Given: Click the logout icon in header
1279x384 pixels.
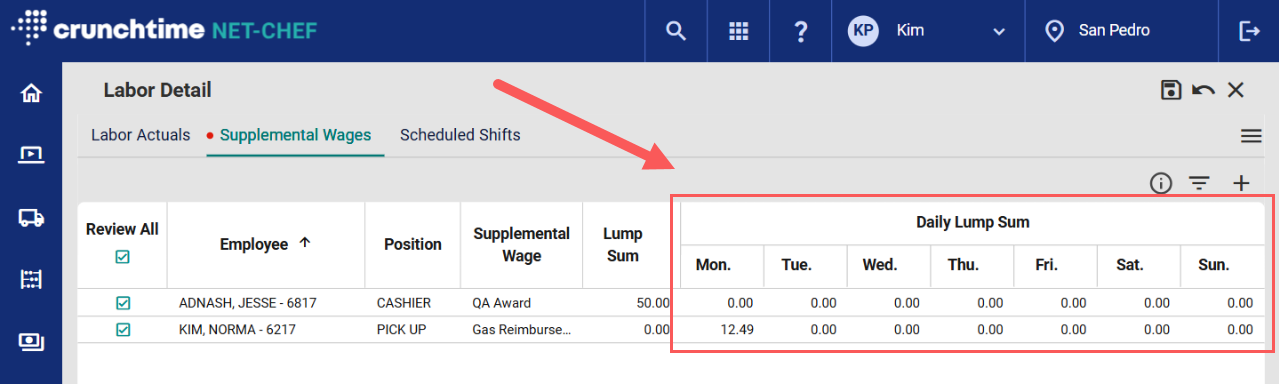Looking at the screenshot, I should (x=1249, y=31).
